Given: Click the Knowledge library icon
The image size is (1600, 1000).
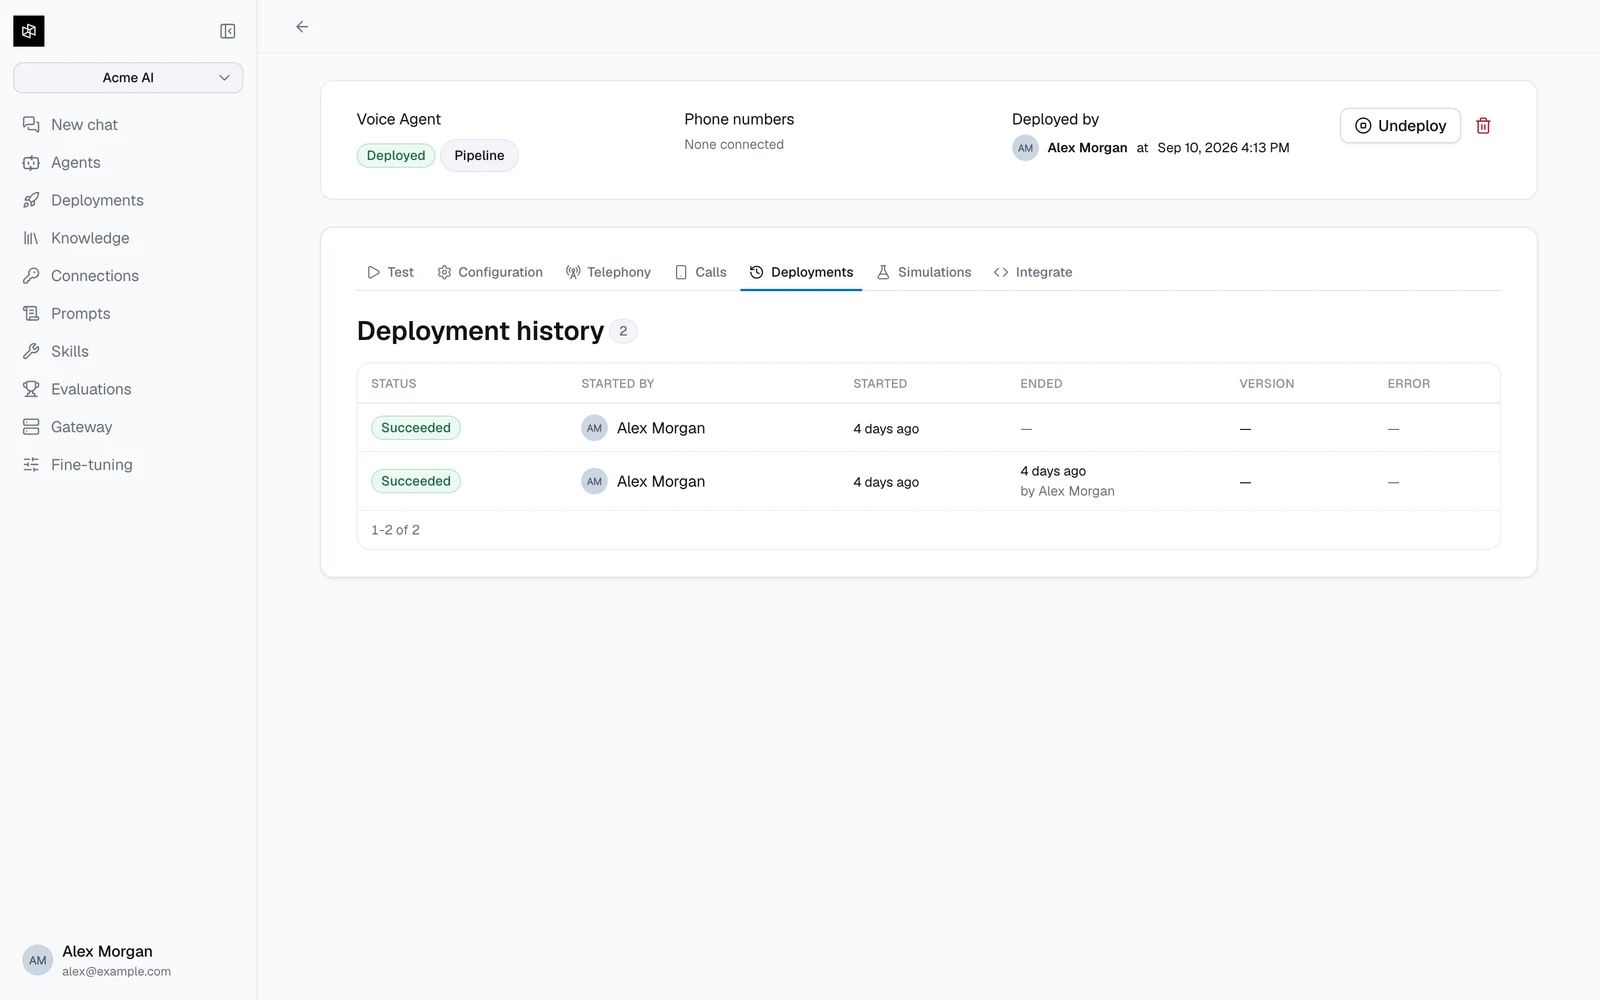Looking at the screenshot, I should pos(31,238).
